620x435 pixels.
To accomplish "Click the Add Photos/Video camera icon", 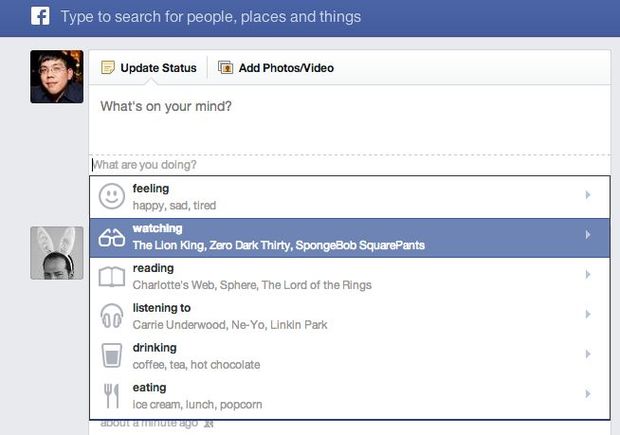I will (225, 68).
